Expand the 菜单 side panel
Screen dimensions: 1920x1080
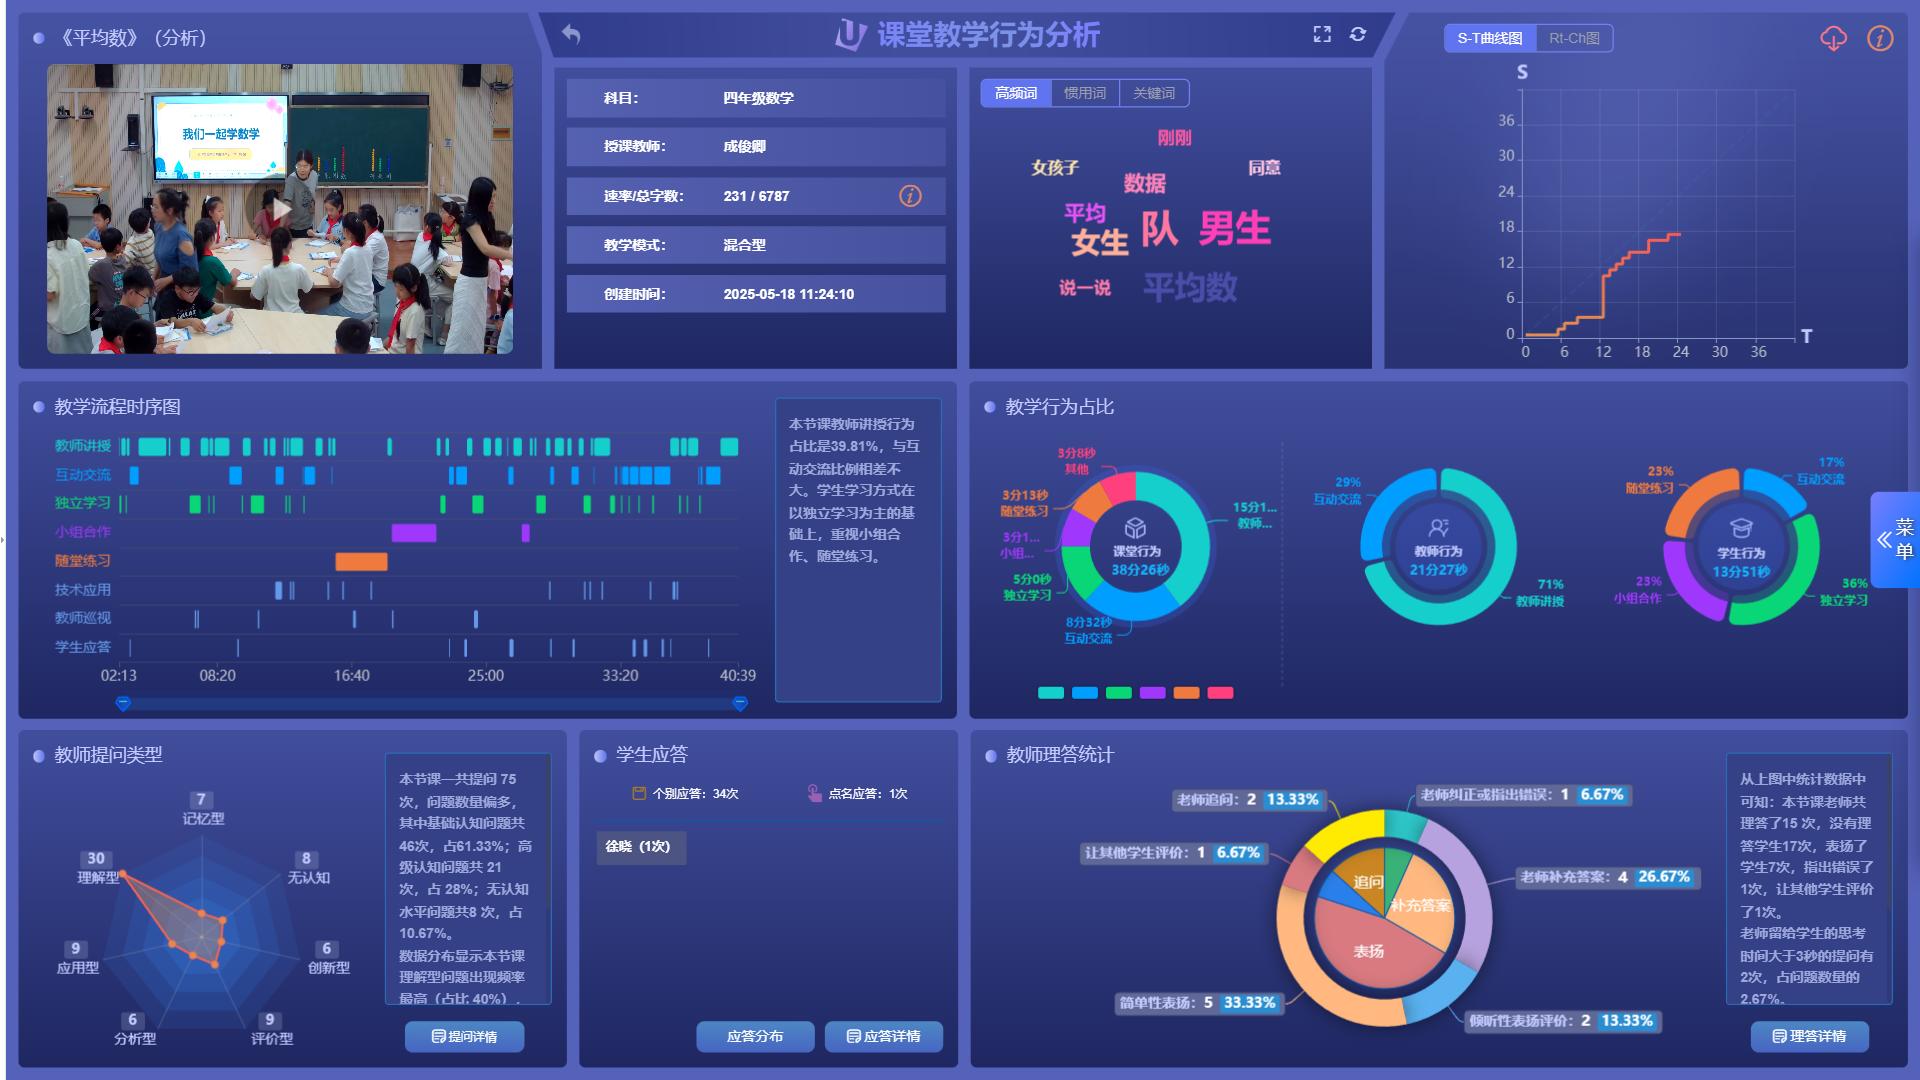click(1895, 540)
